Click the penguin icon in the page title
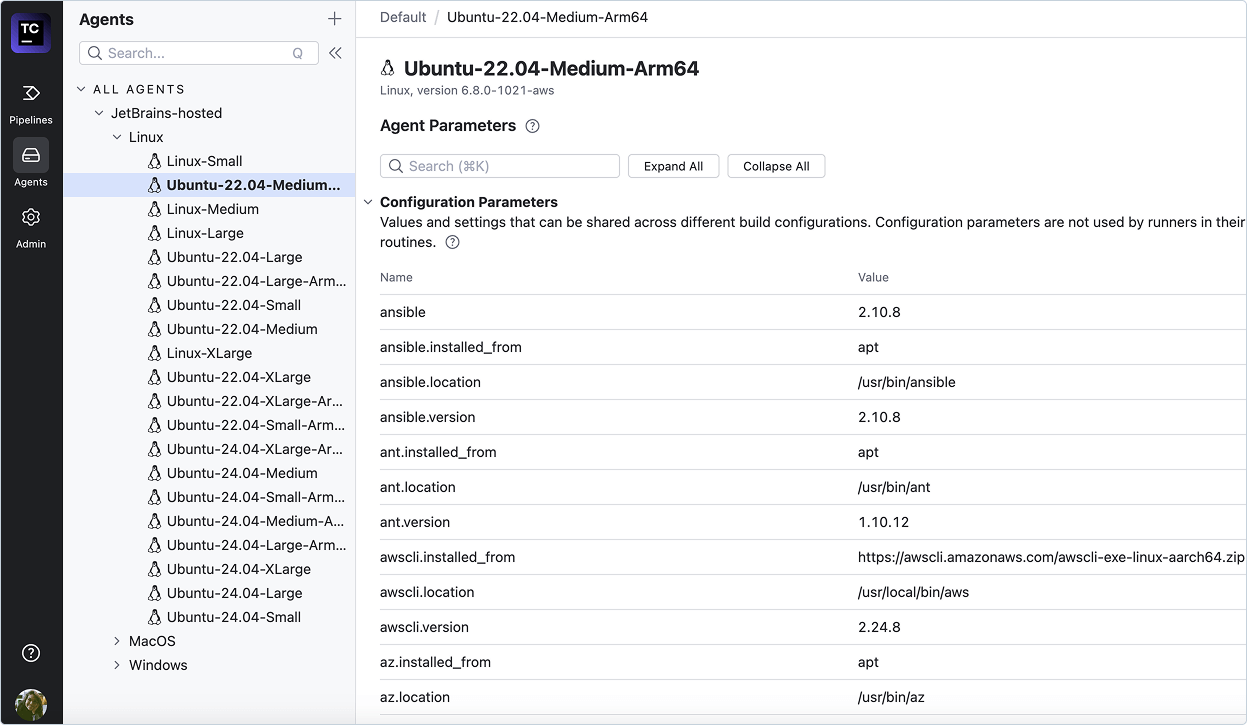The width and height of the screenshot is (1247, 725). [388, 68]
